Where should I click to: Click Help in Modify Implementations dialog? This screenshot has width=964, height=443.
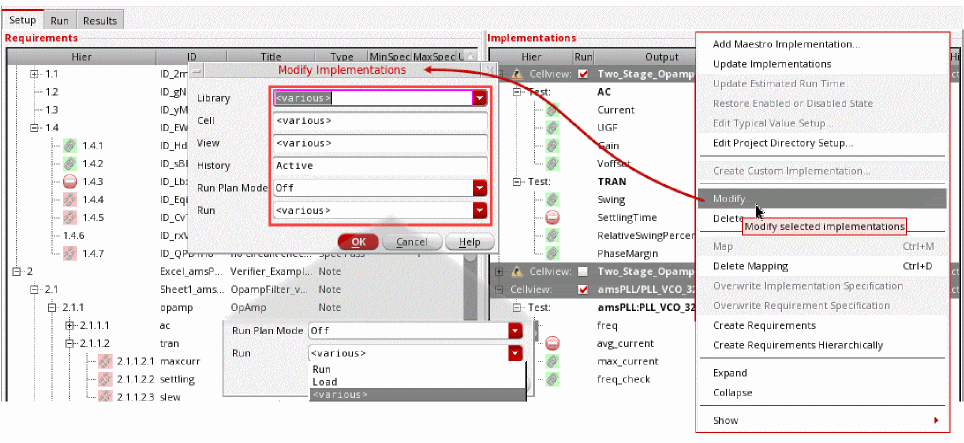coord(470,241)
